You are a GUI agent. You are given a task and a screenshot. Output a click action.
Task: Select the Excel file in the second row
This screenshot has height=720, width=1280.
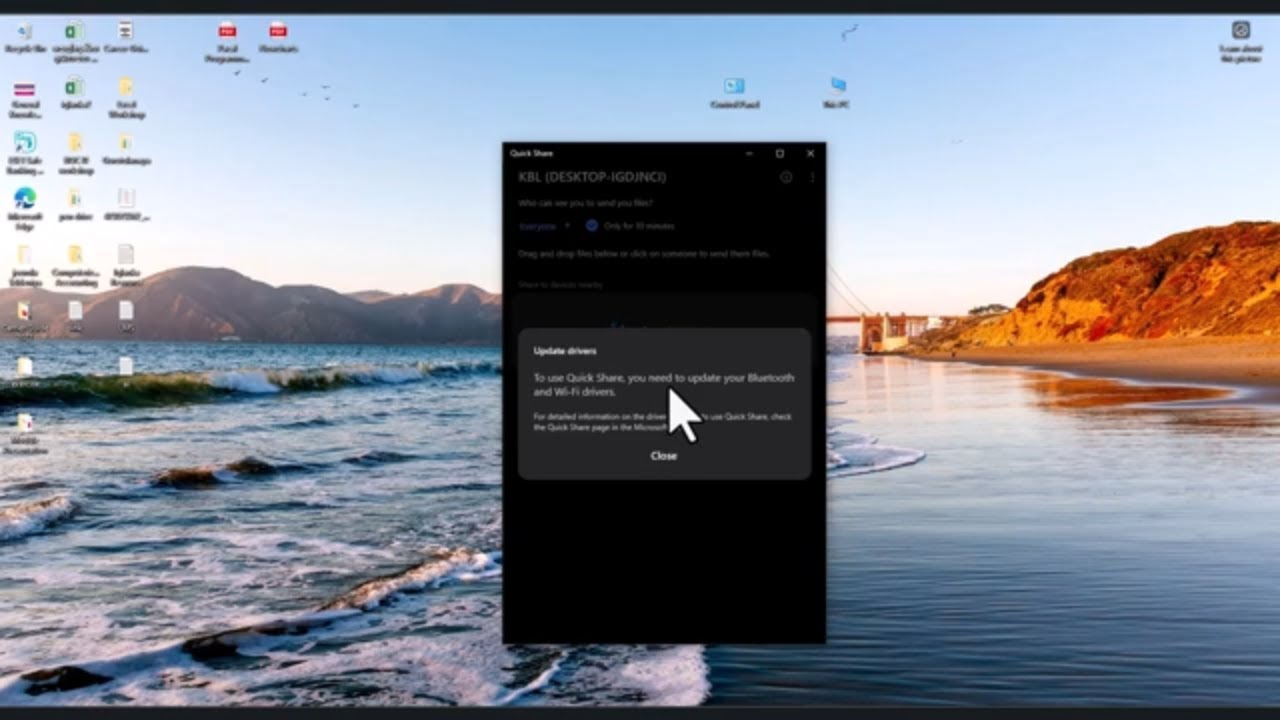[75, 93]
